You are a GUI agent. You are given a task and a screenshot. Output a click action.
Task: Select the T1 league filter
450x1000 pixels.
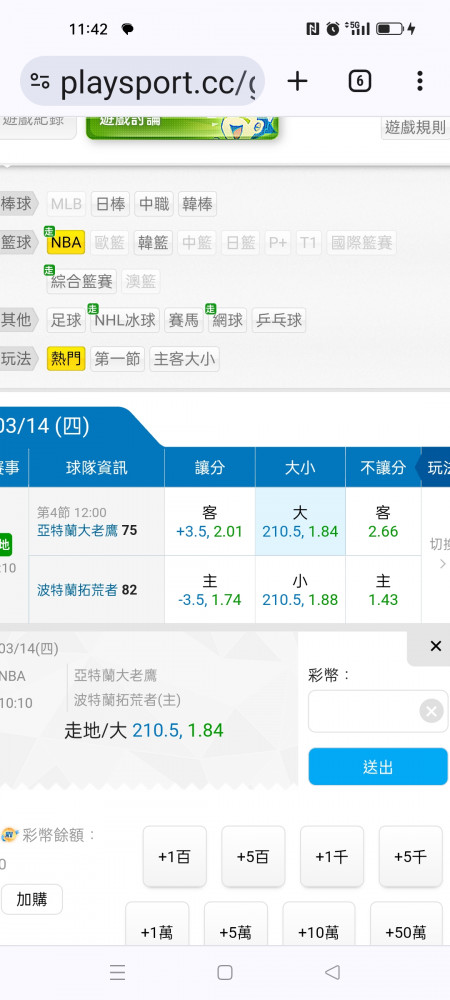point(308,243)
